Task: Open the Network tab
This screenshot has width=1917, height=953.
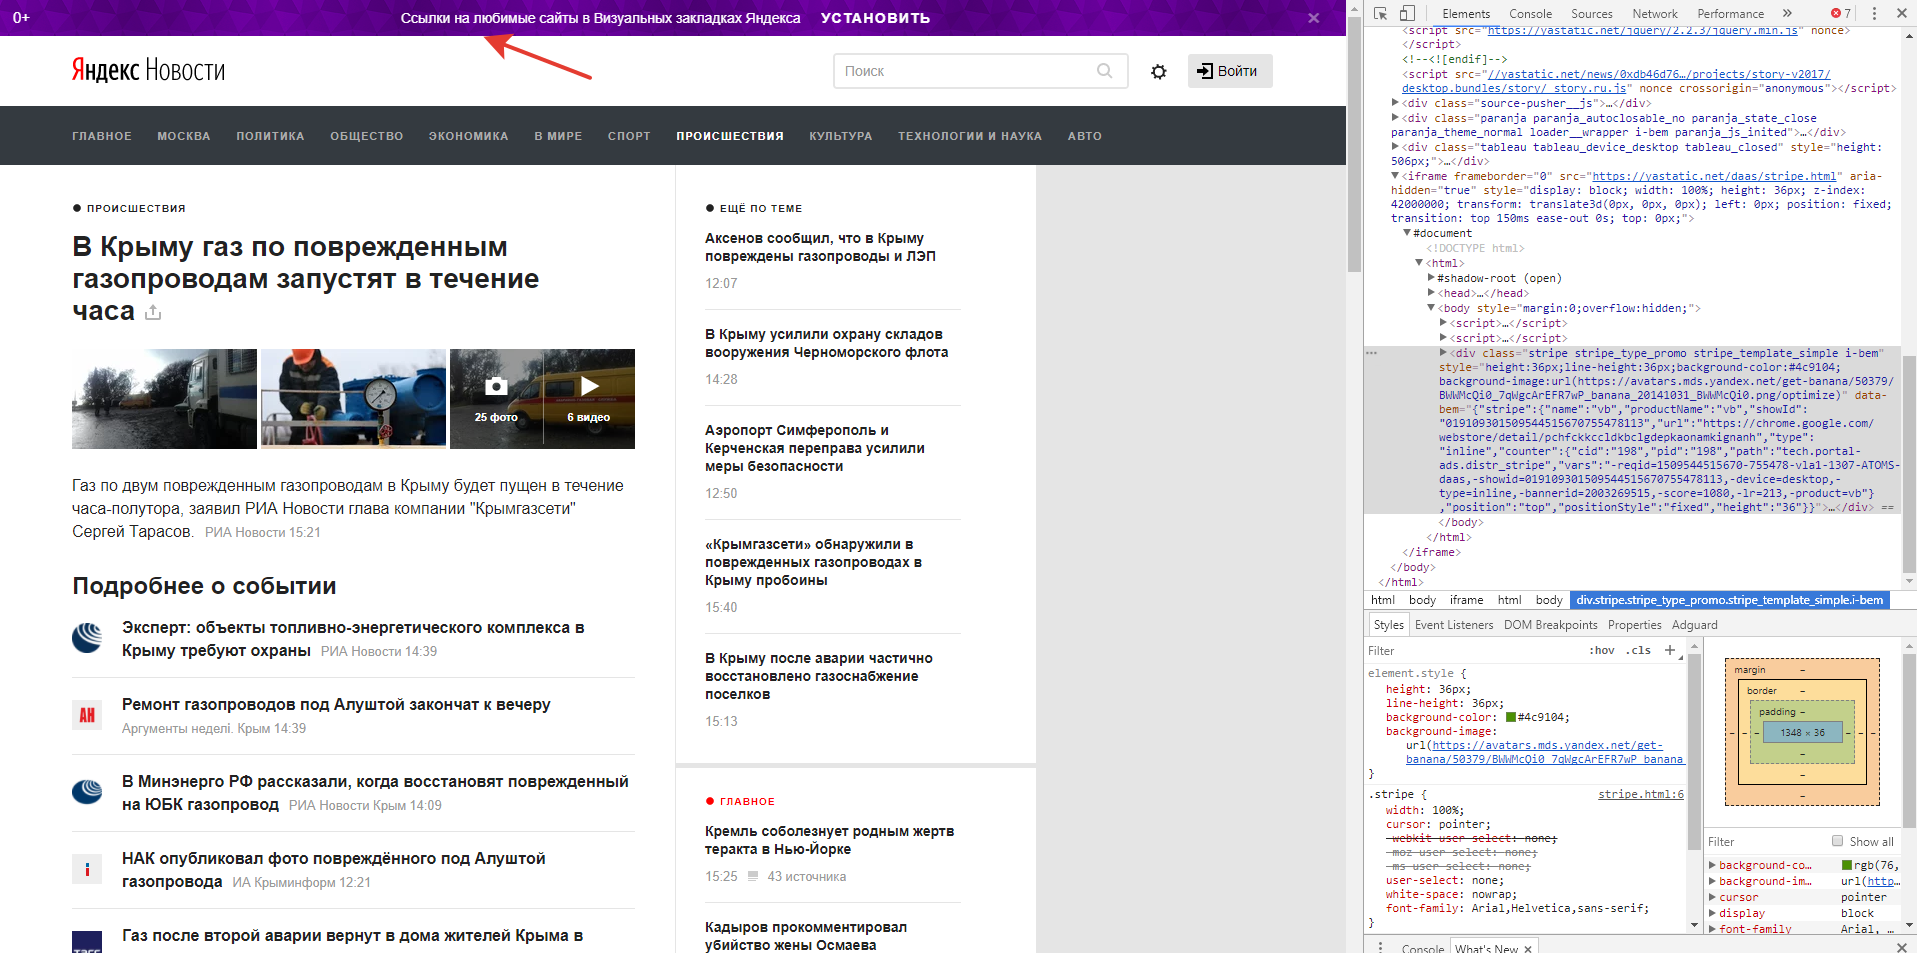Action: (1655, 13)
